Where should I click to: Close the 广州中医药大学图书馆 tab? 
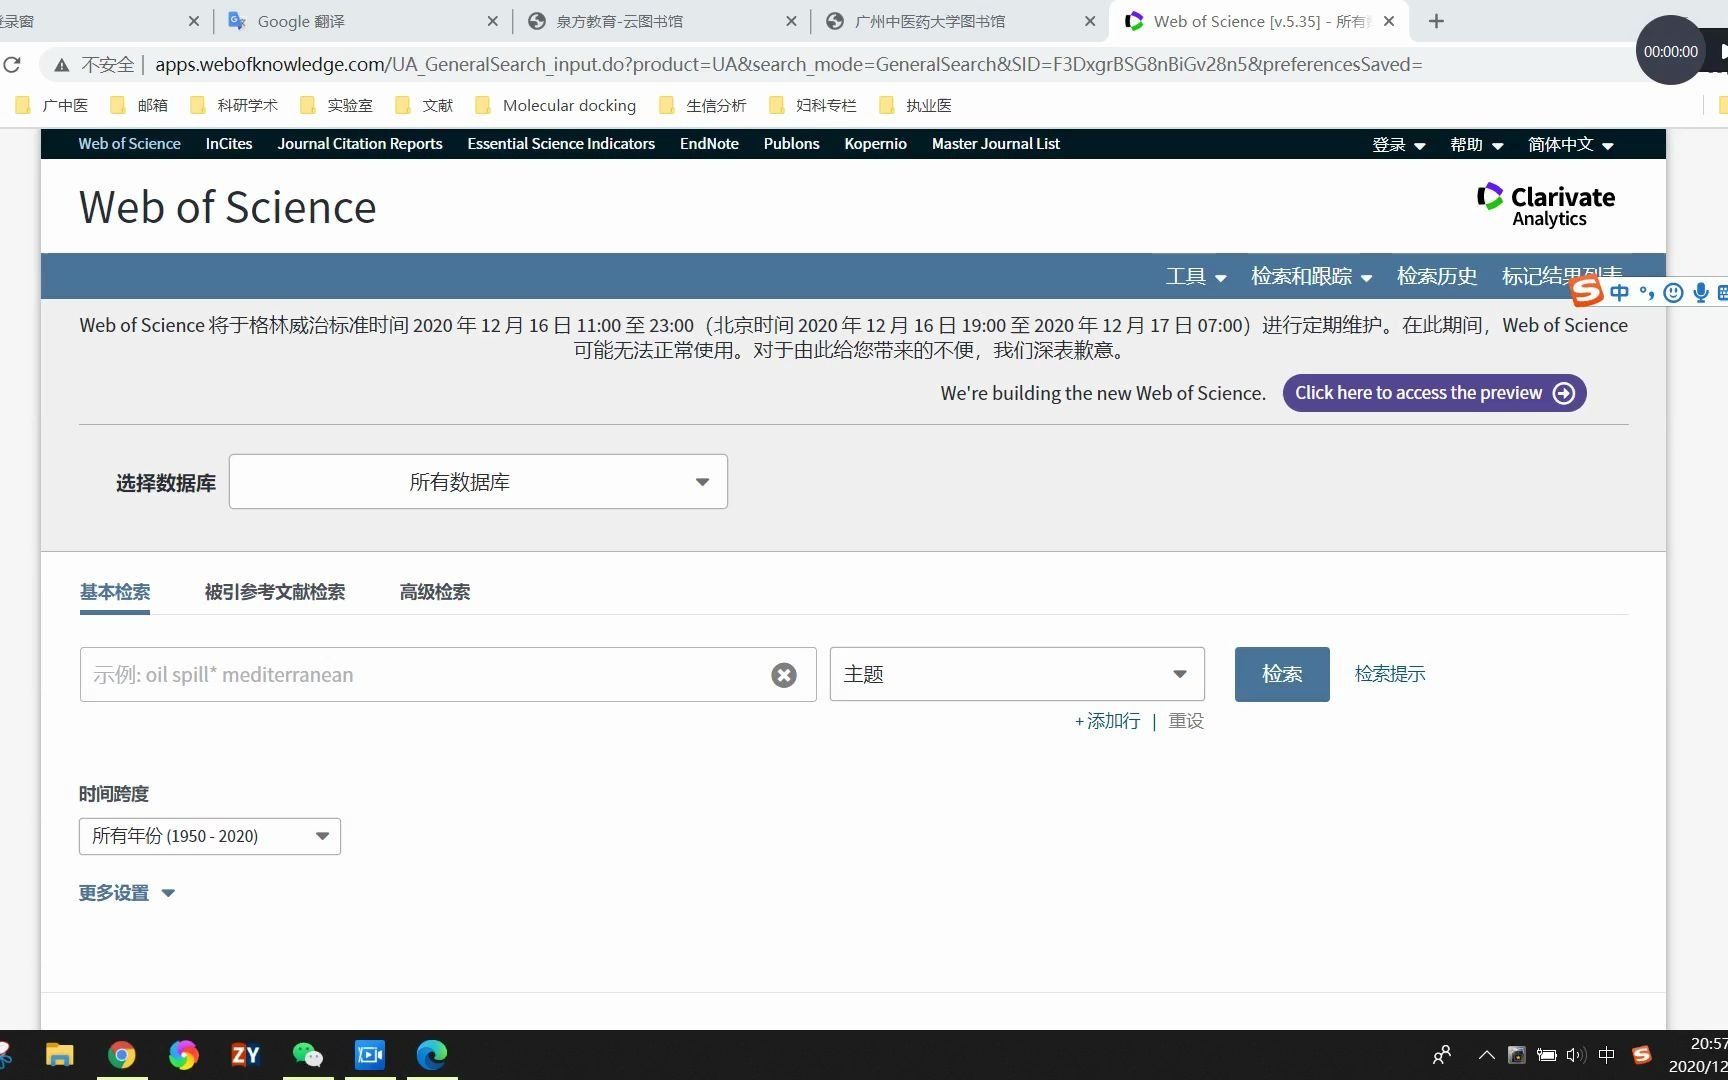point(1090,21)
